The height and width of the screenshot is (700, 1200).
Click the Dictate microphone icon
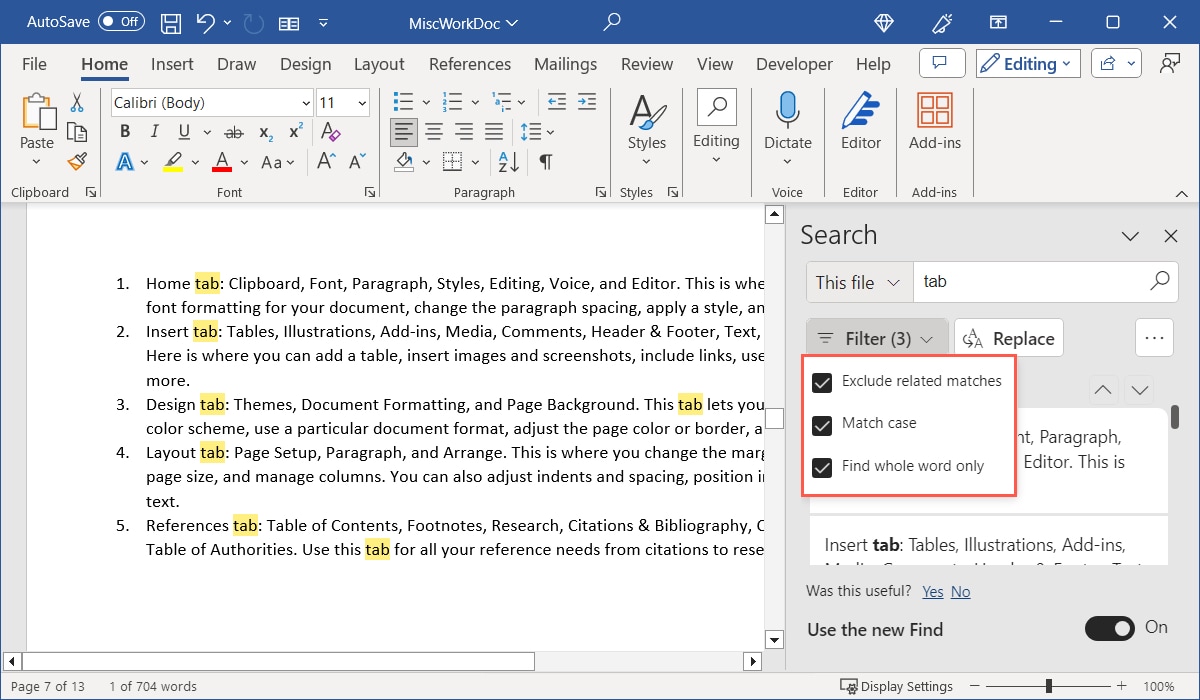787,111
